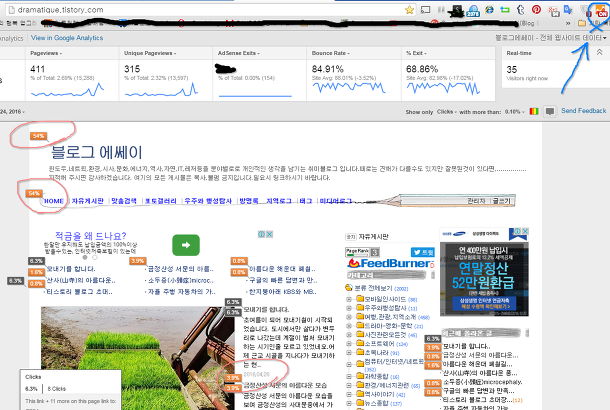
Task: Toggle the show colors swatch icon
Action: tap(534, 112)
